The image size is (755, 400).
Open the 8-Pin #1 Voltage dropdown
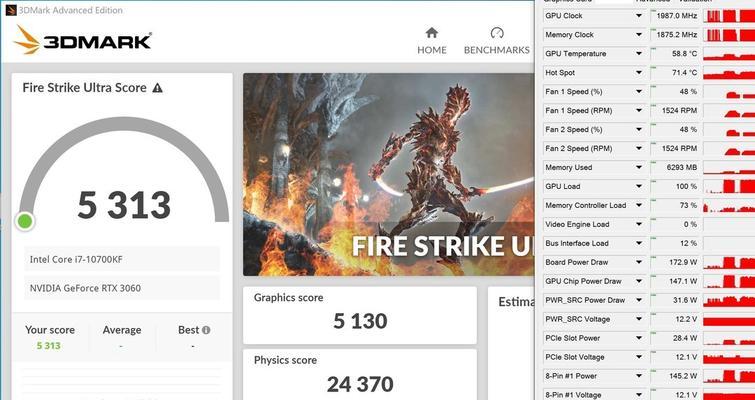tap(639, 395)
